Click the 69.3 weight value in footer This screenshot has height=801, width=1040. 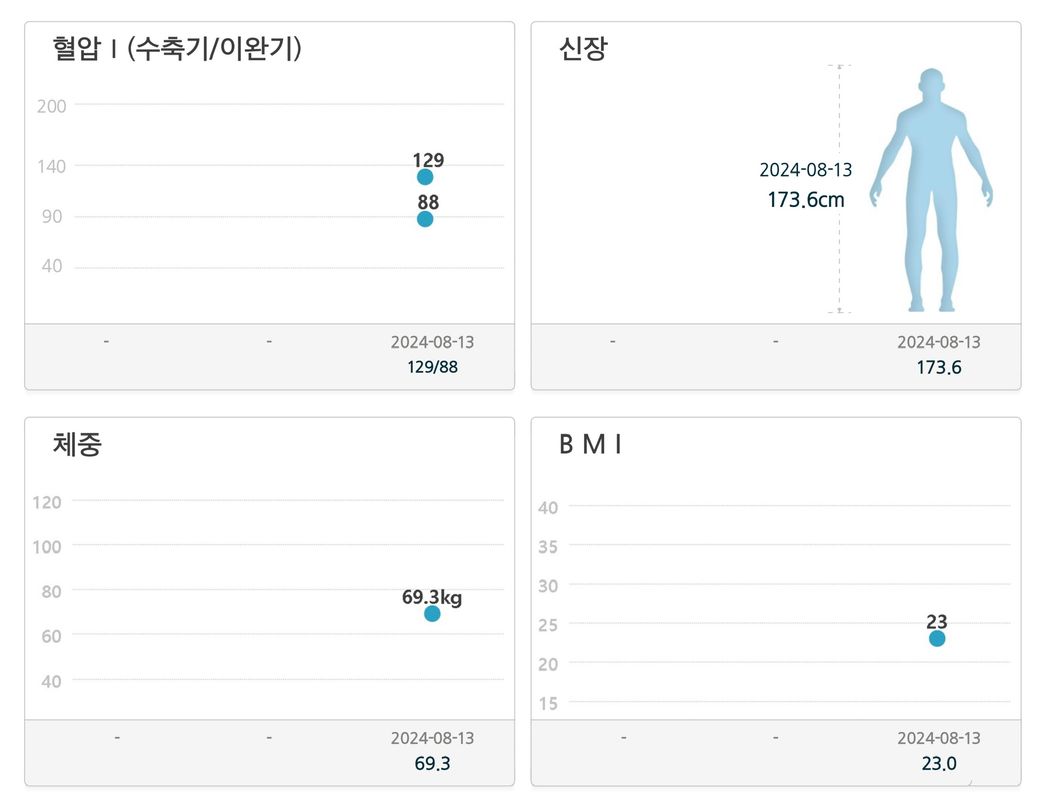pyautogui.click(x=432, y=764)
